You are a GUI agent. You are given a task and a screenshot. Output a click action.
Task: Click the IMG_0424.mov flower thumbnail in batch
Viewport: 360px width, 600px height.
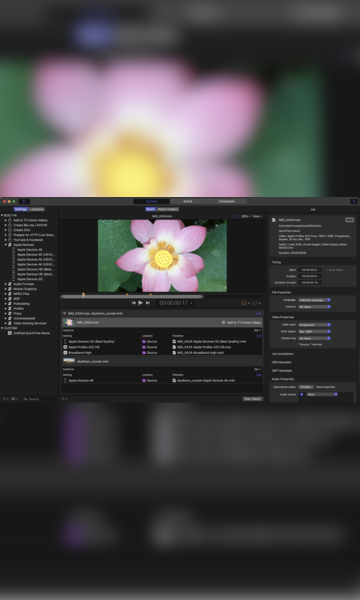pos(69,323)
